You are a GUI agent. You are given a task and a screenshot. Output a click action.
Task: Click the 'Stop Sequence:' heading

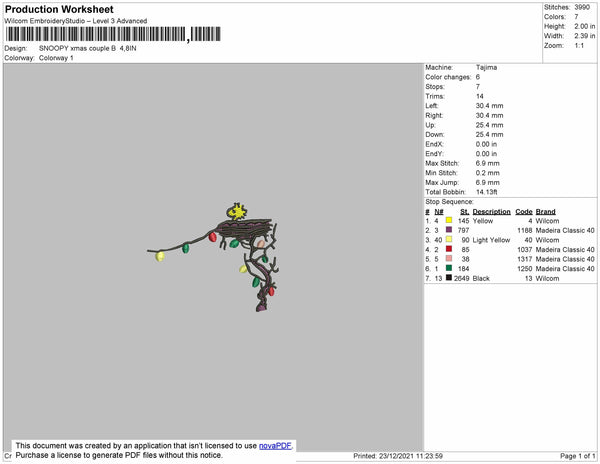449,202
